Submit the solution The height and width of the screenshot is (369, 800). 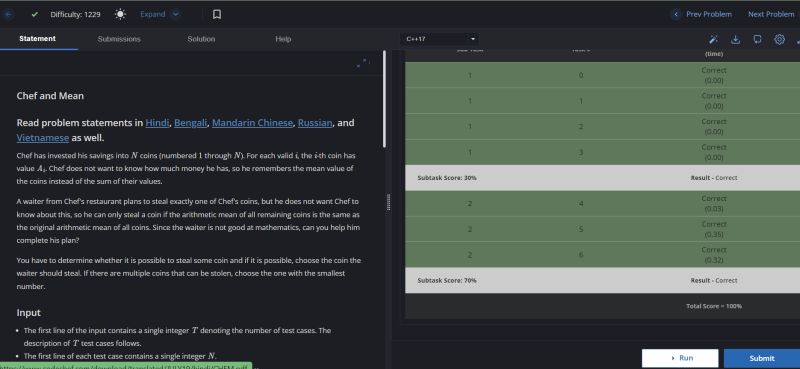[762, 358]
